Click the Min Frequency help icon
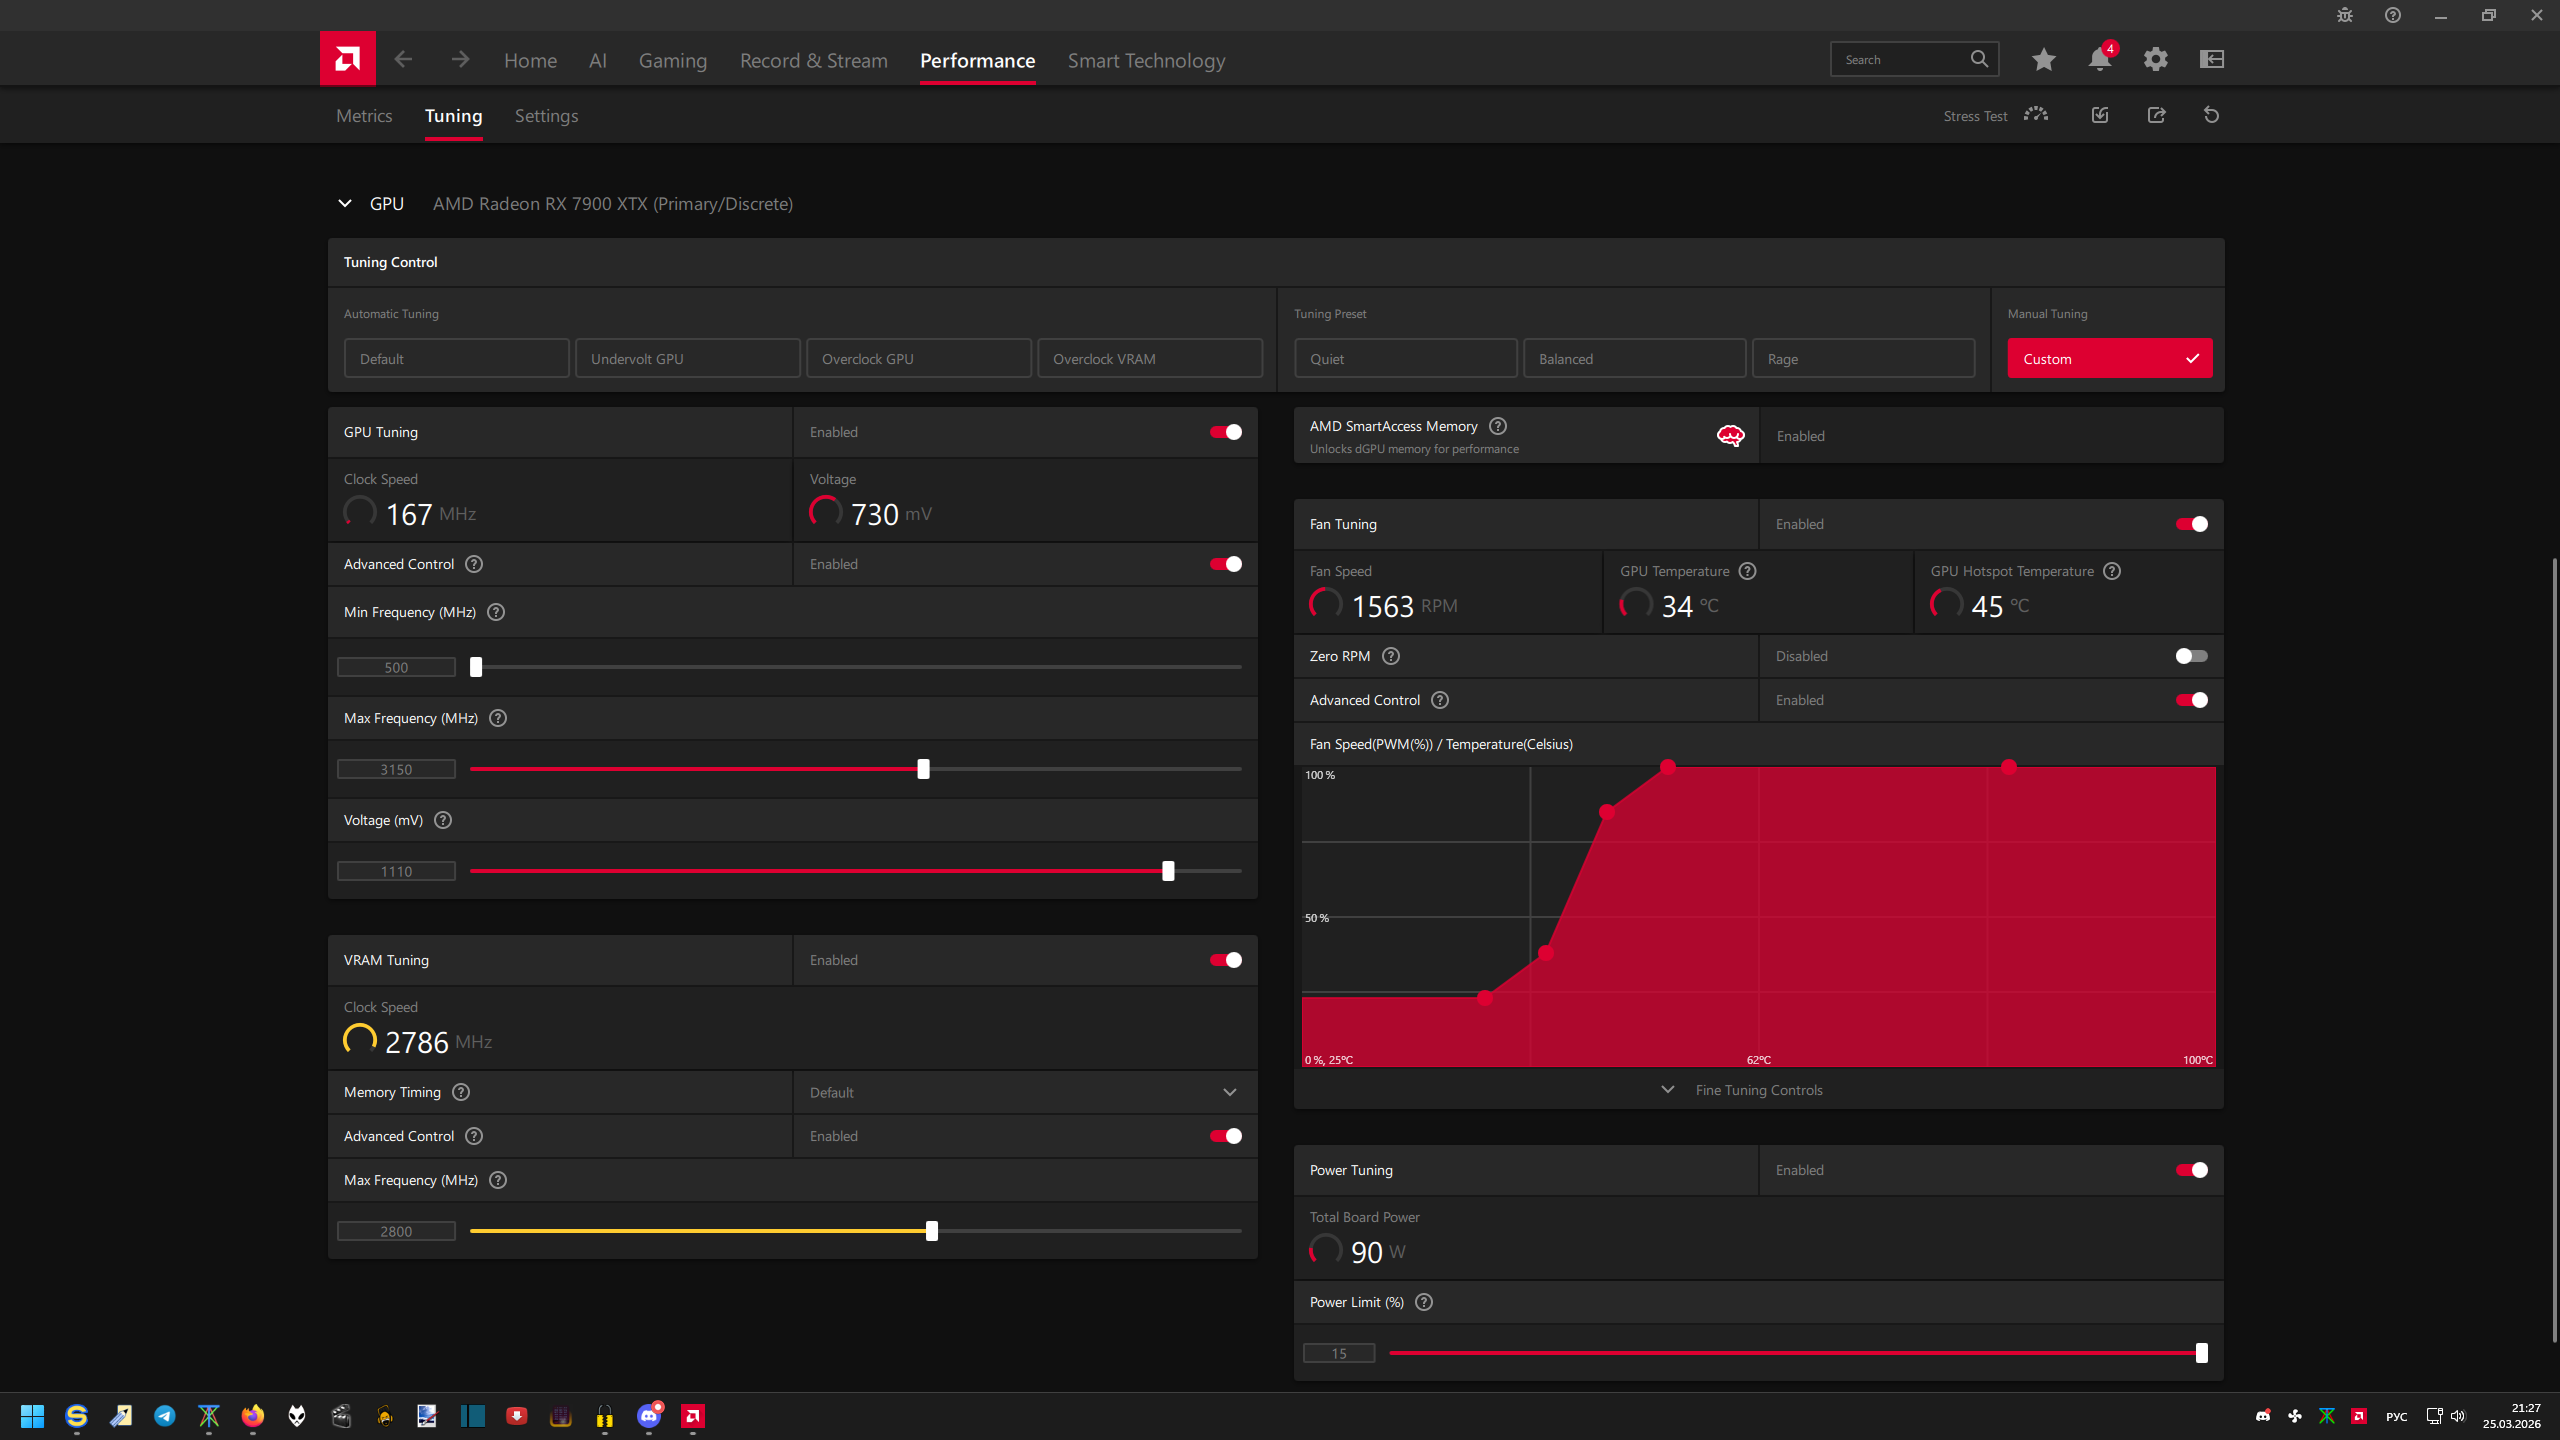The height and width of the screenshot is (1440, 2560). [496, 612]
